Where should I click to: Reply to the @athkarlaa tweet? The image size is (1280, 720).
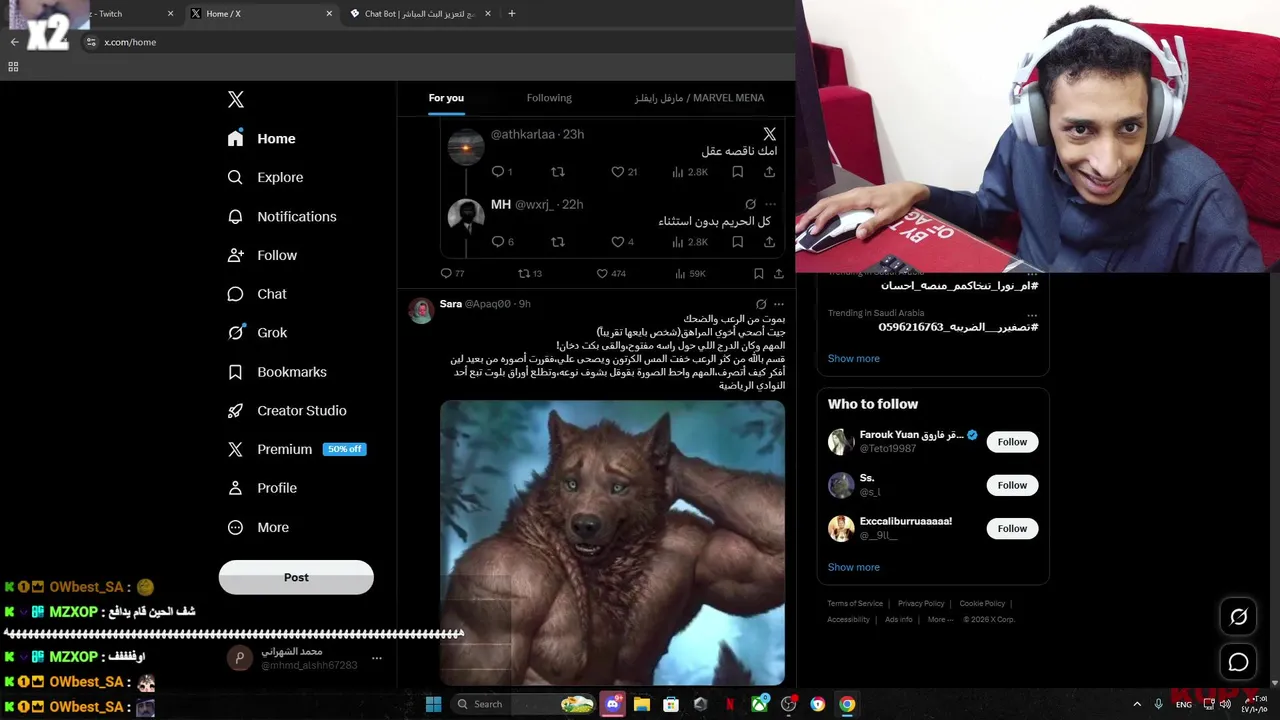[498, 172]
